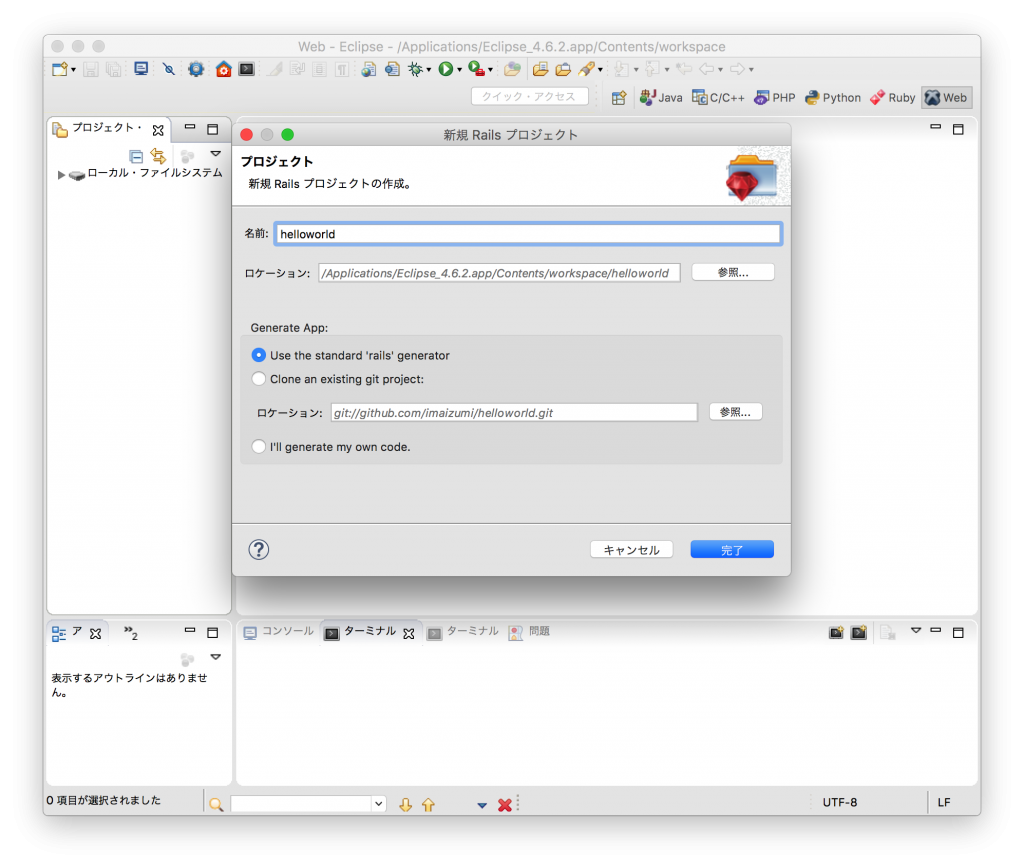Open the search flashlight dropdown arrow
The width and height of the screenshot is (1024, 867).
[600, 69]
